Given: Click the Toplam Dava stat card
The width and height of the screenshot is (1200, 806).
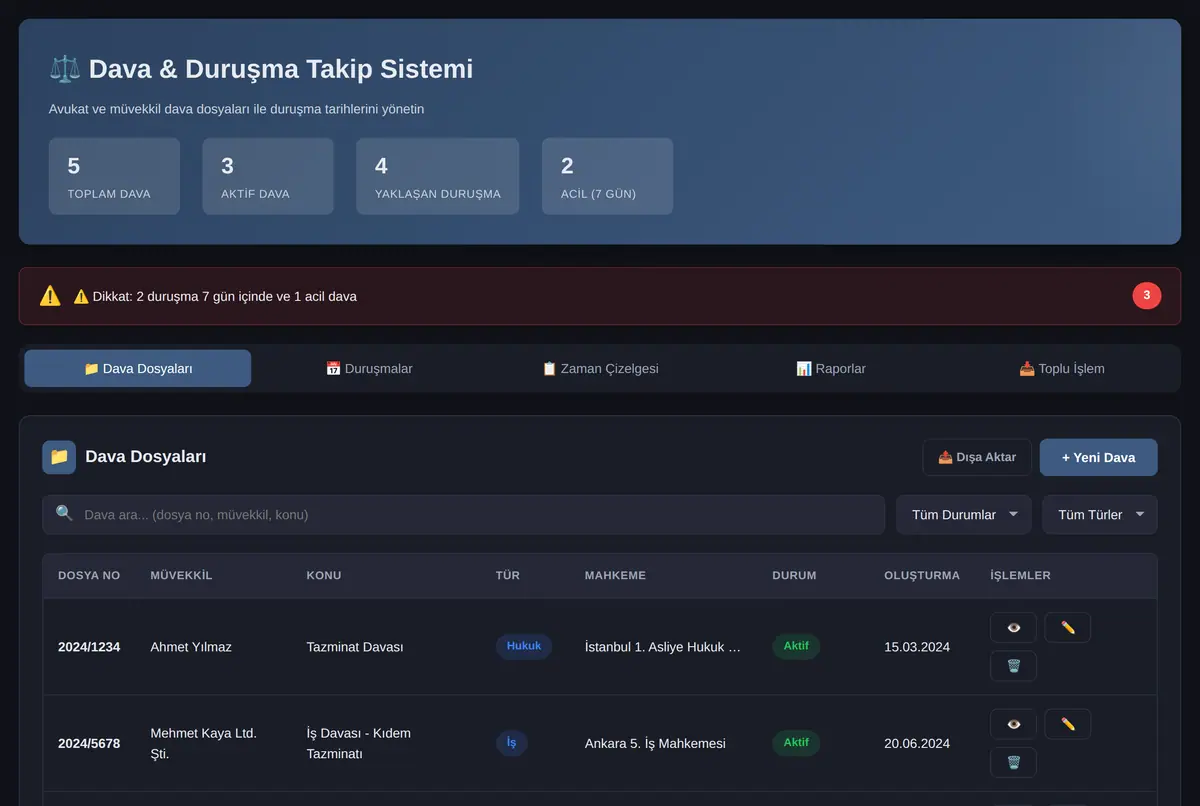Looking at the screenshot, I should [114, 176].
